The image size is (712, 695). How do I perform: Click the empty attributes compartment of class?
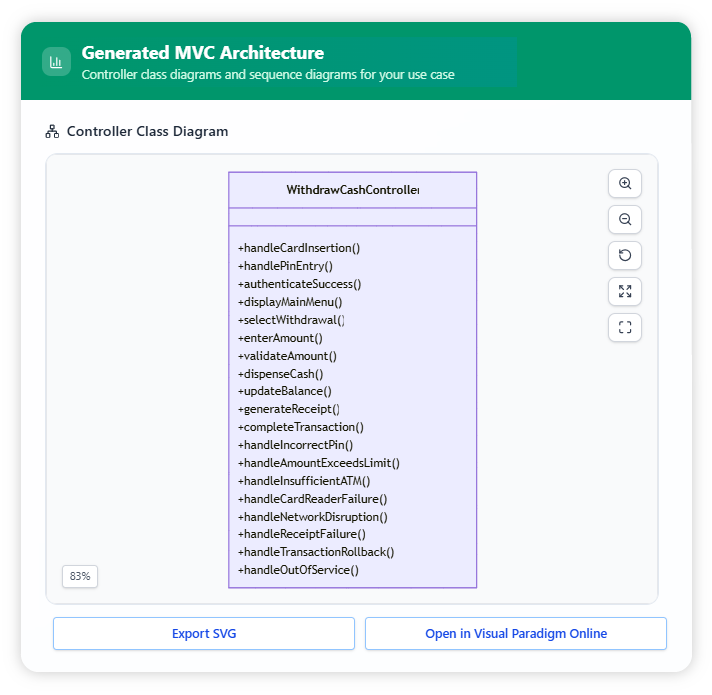pyautogui.click(x=352, y=217)
